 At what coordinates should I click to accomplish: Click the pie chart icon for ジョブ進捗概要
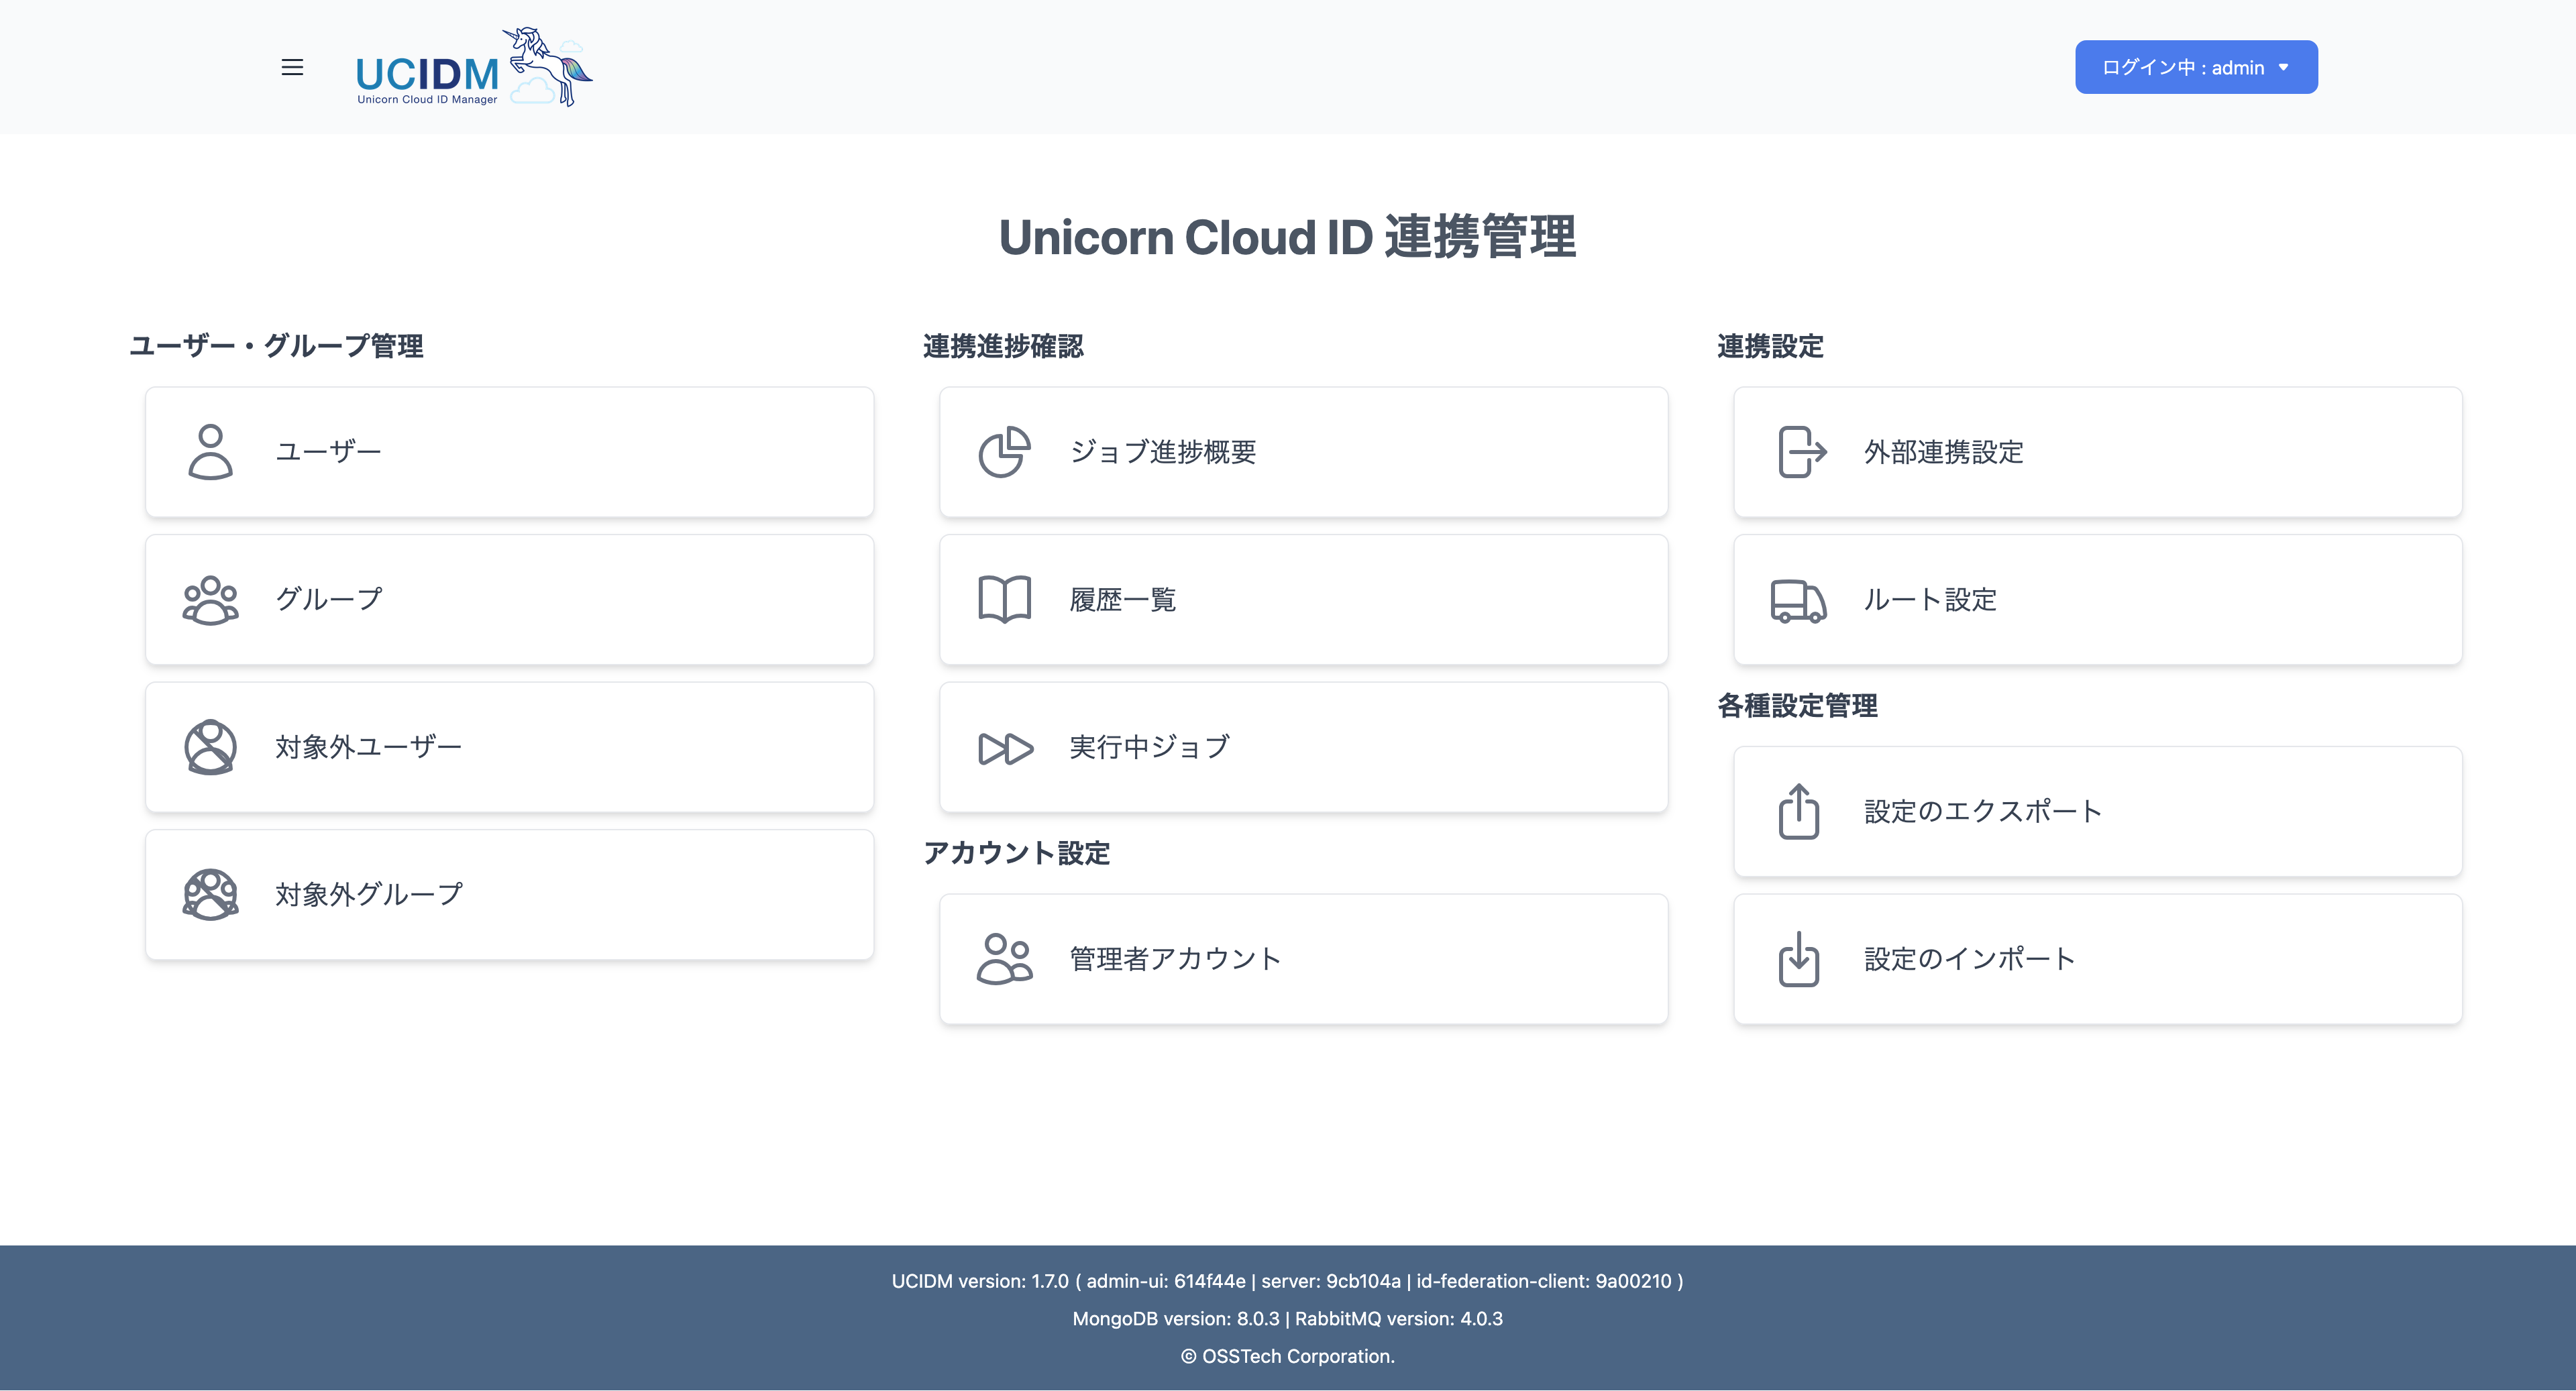point(1004,452)
